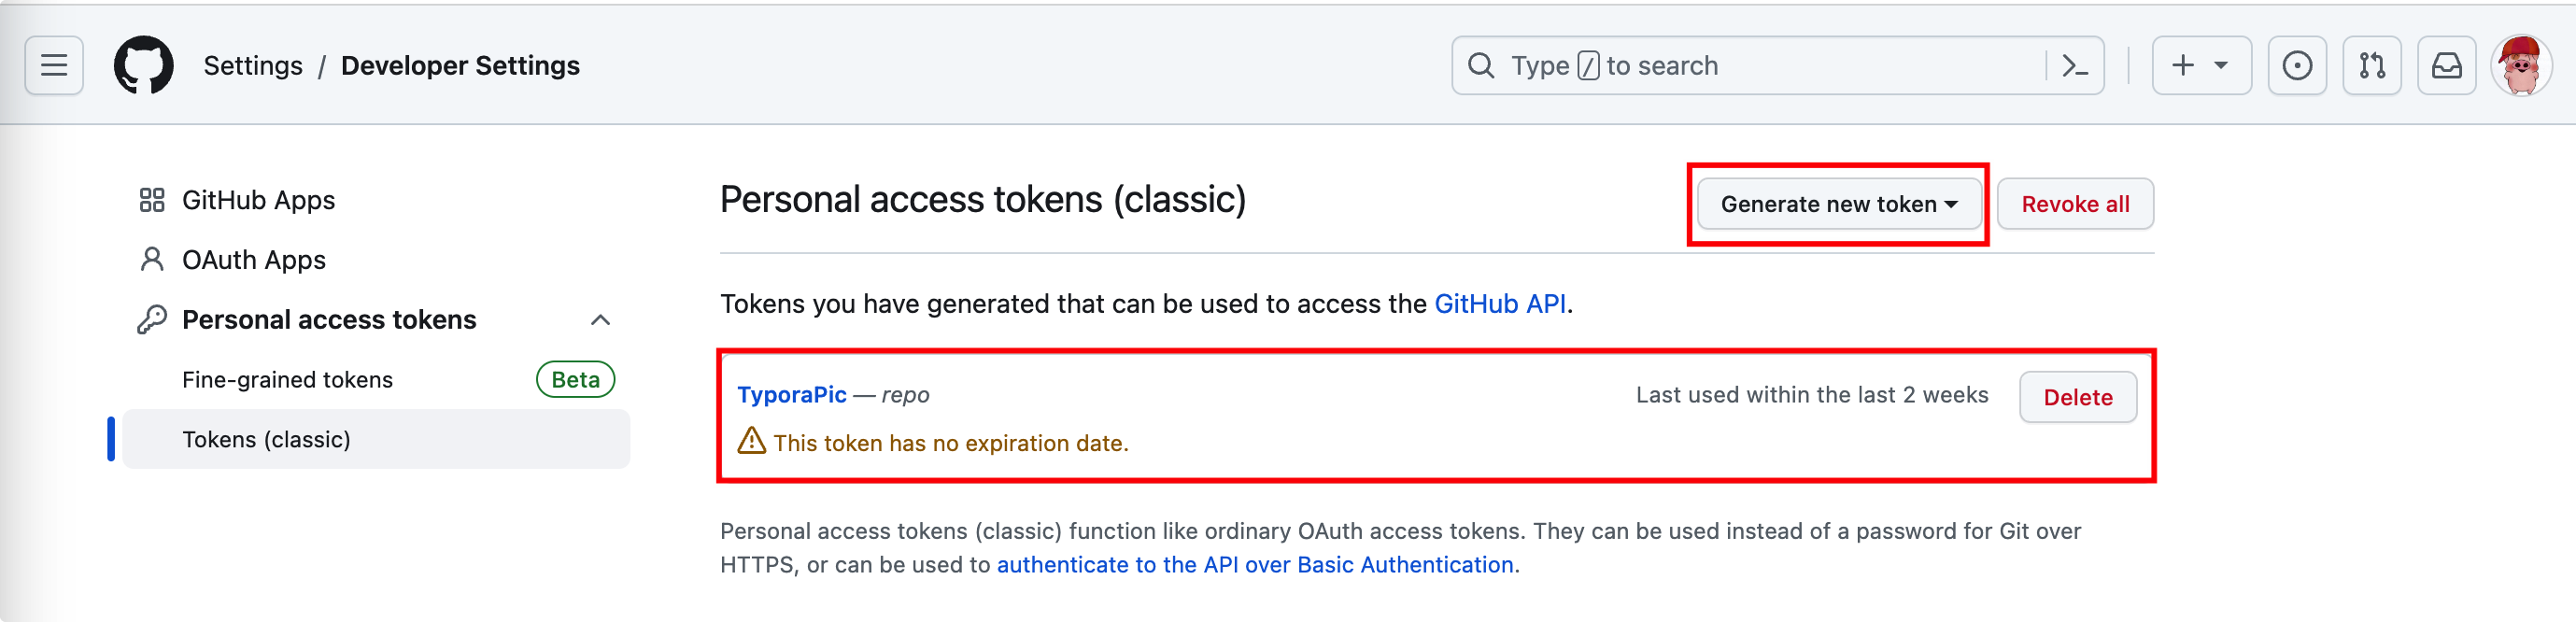Screen dimensions: 2576x622
Task: Collapse the Personal access tokens section
Action: pyautogui.click(x=600, y=320)
